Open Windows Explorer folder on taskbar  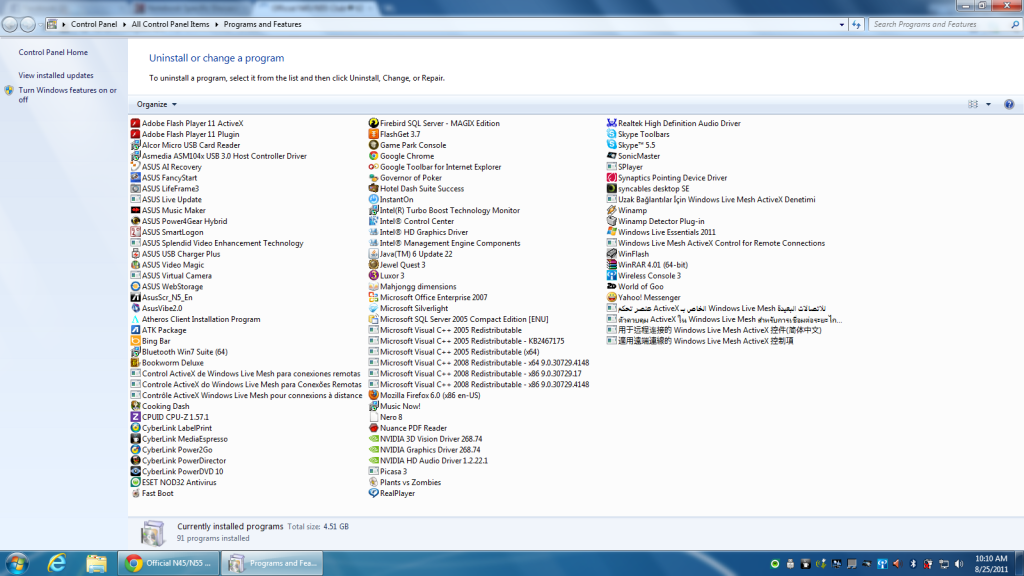coord(96,563)
